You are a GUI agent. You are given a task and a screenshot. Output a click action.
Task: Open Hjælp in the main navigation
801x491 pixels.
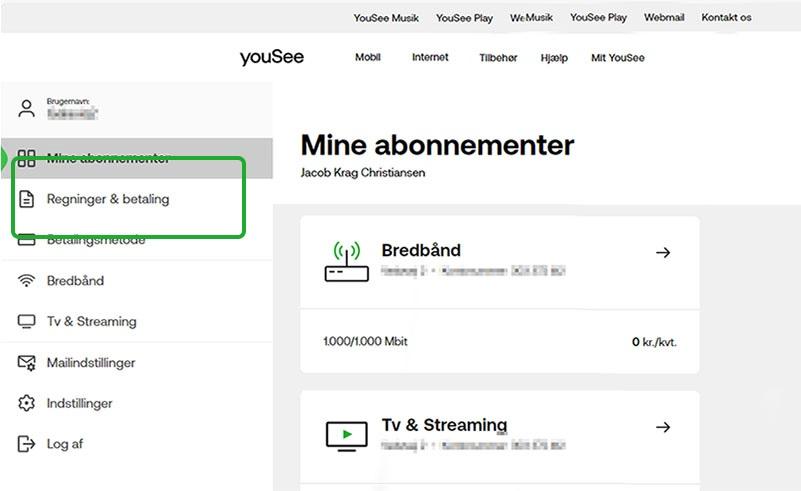coord(554,58)
